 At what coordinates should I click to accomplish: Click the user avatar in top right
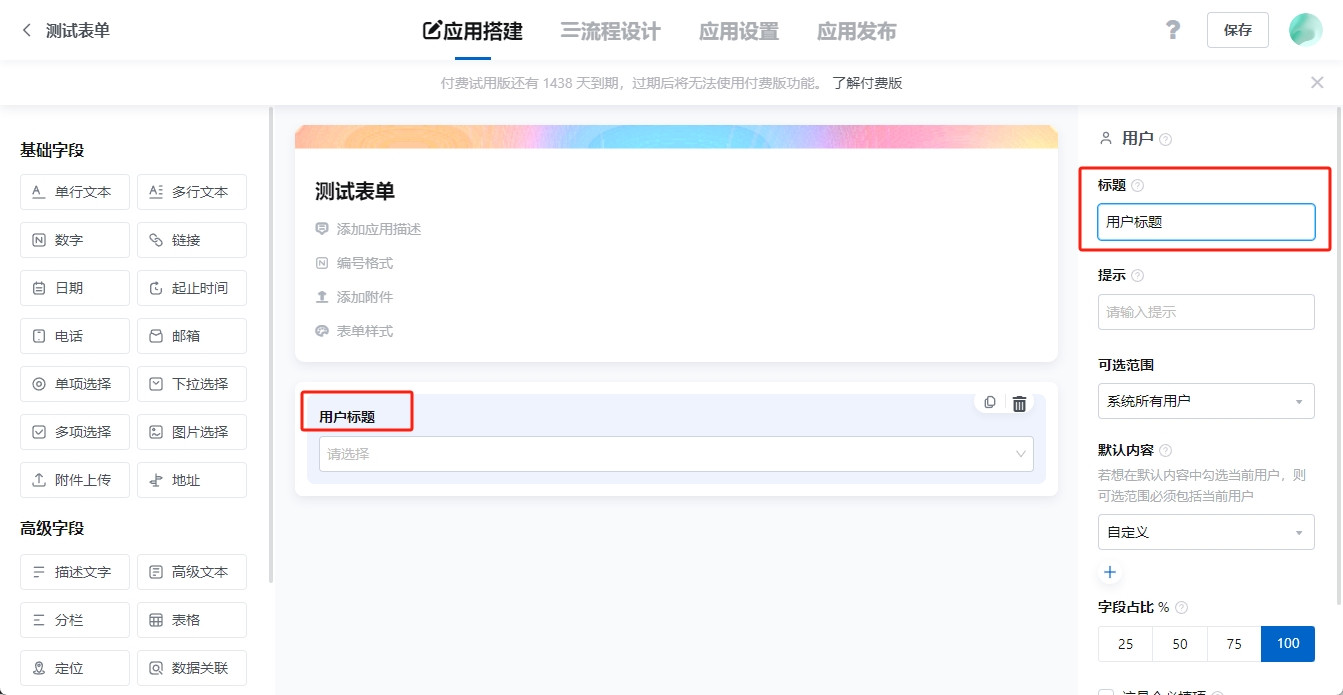coord(1305,30)
